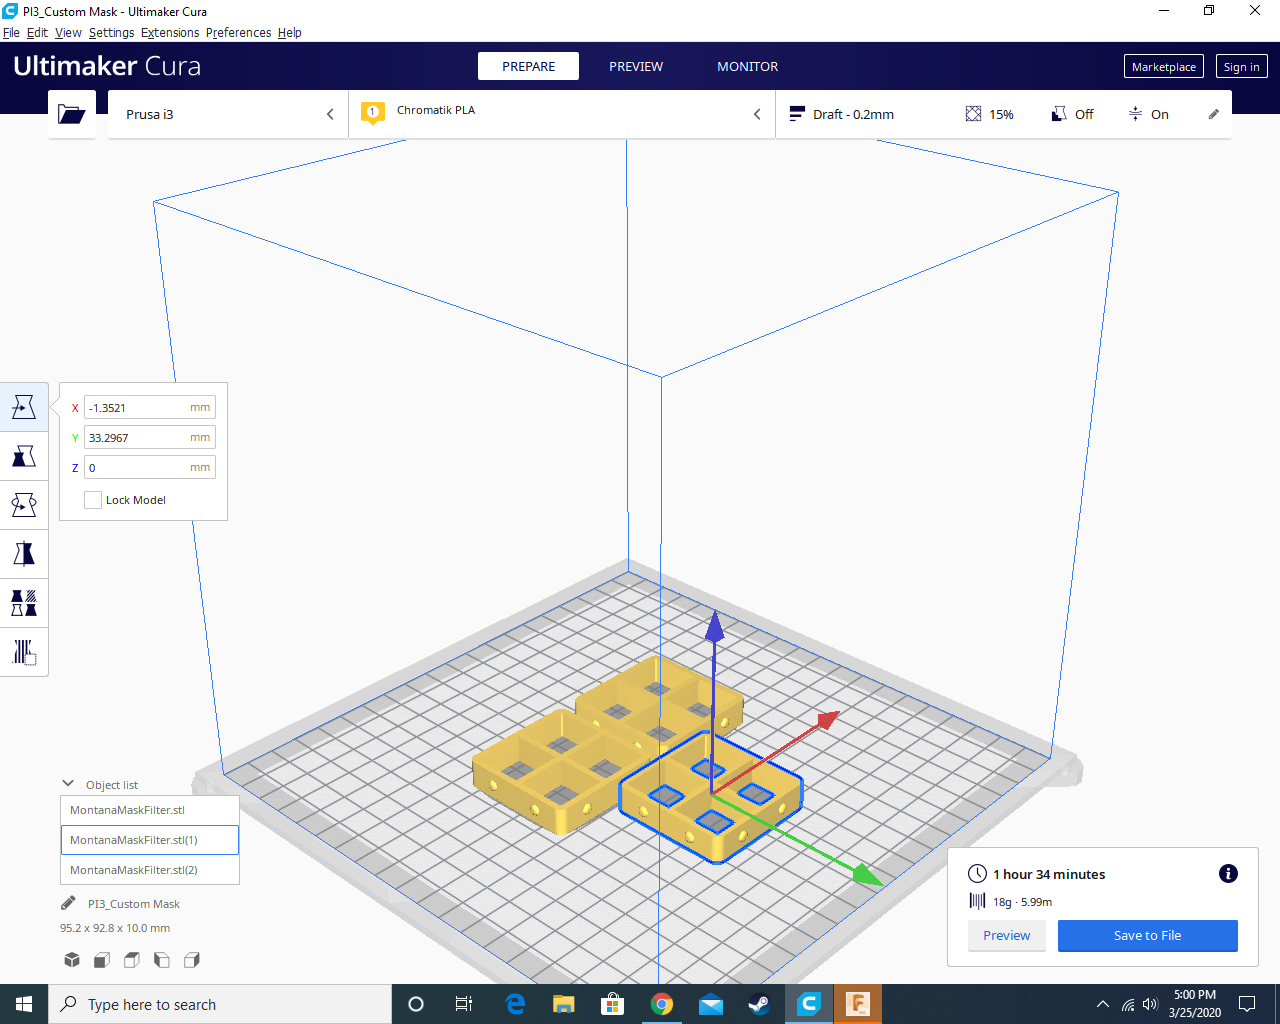Open file with the folder icon
1280x1024 pixels.
pos(72,114)
